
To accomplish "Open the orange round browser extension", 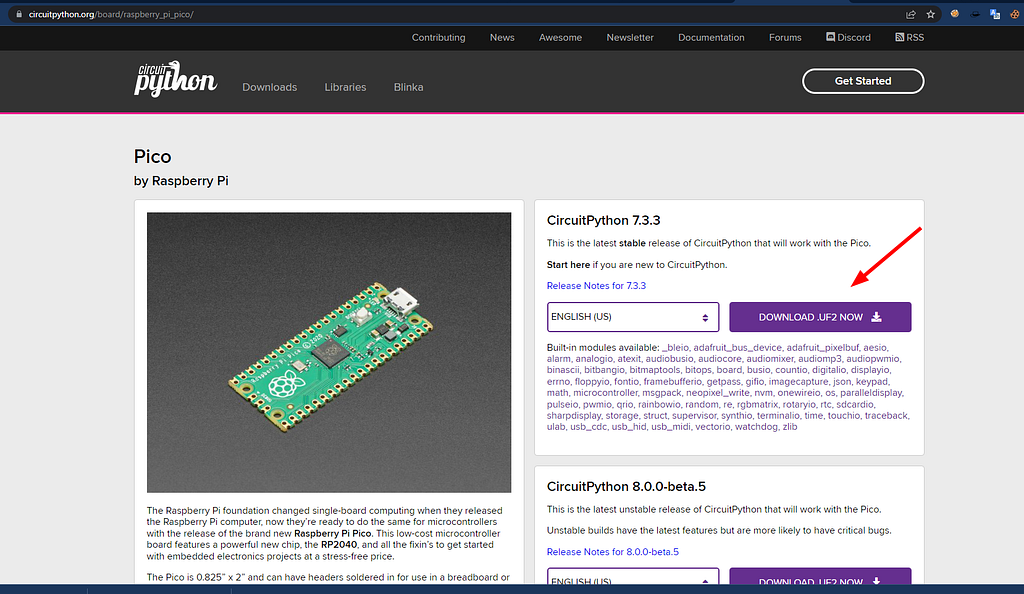I will click(955, 14).
